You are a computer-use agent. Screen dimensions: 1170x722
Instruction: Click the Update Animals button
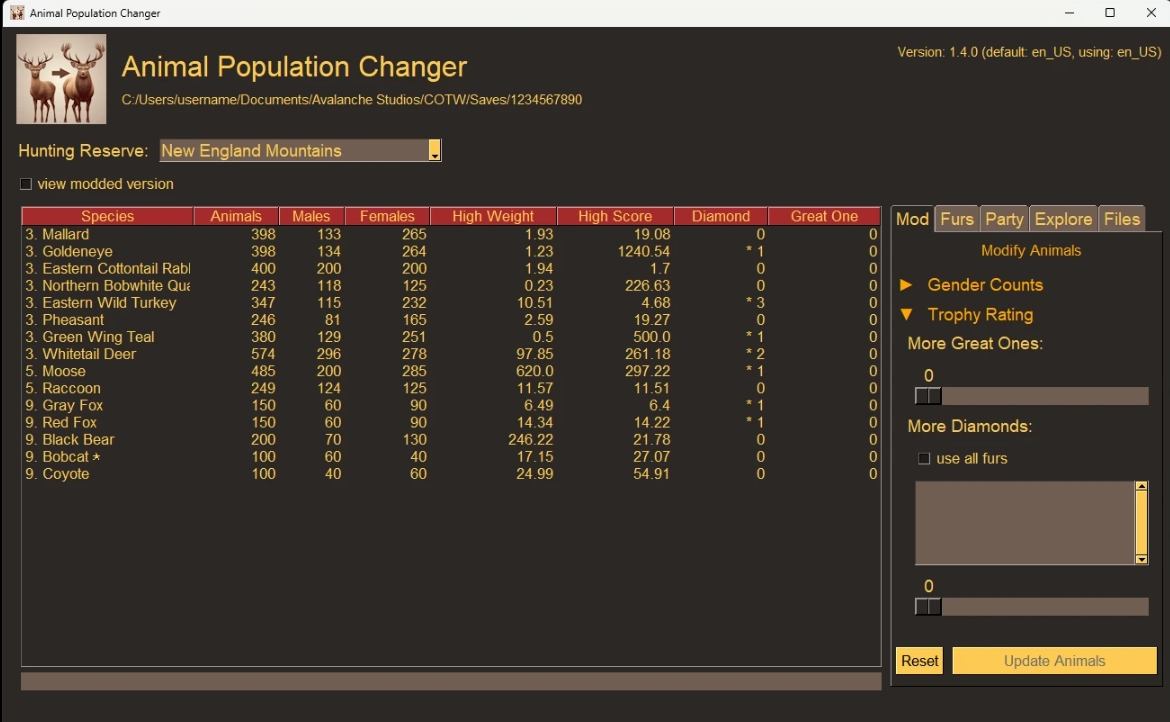point(1054,661)
